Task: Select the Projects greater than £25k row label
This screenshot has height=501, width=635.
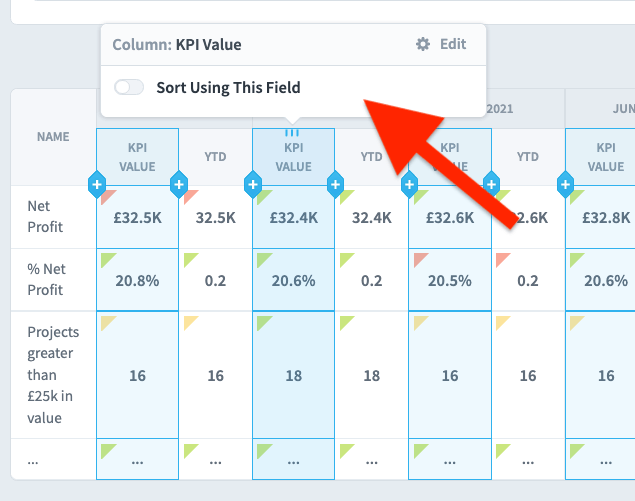Action: coord(53,375)
